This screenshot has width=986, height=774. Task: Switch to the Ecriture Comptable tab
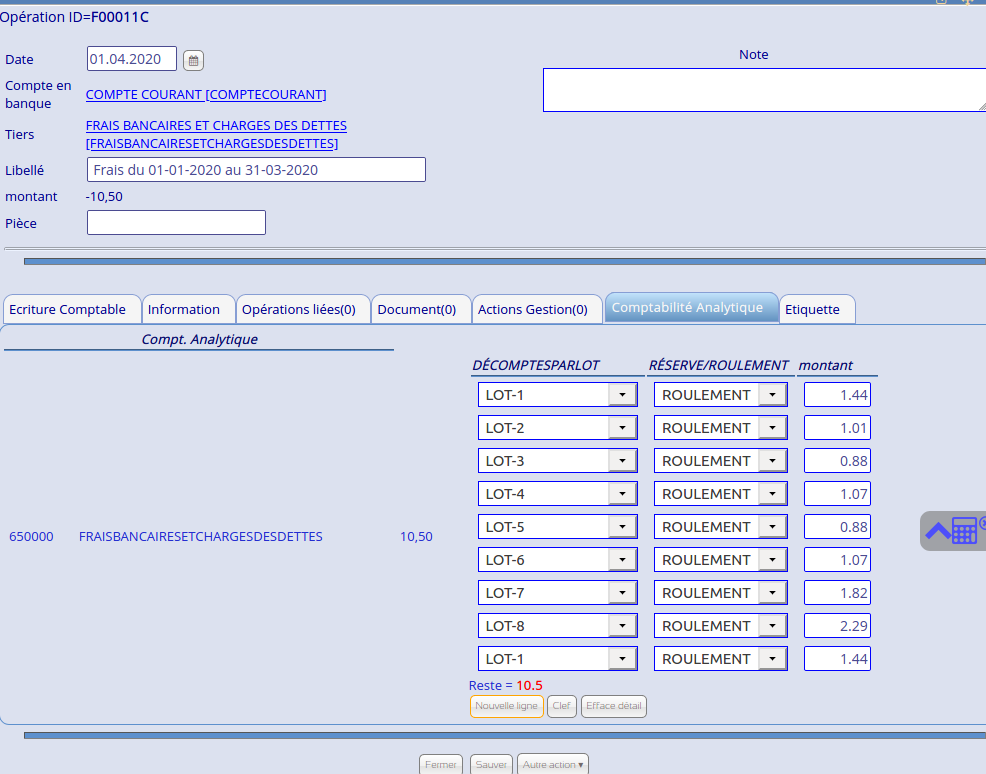[68, 310]
